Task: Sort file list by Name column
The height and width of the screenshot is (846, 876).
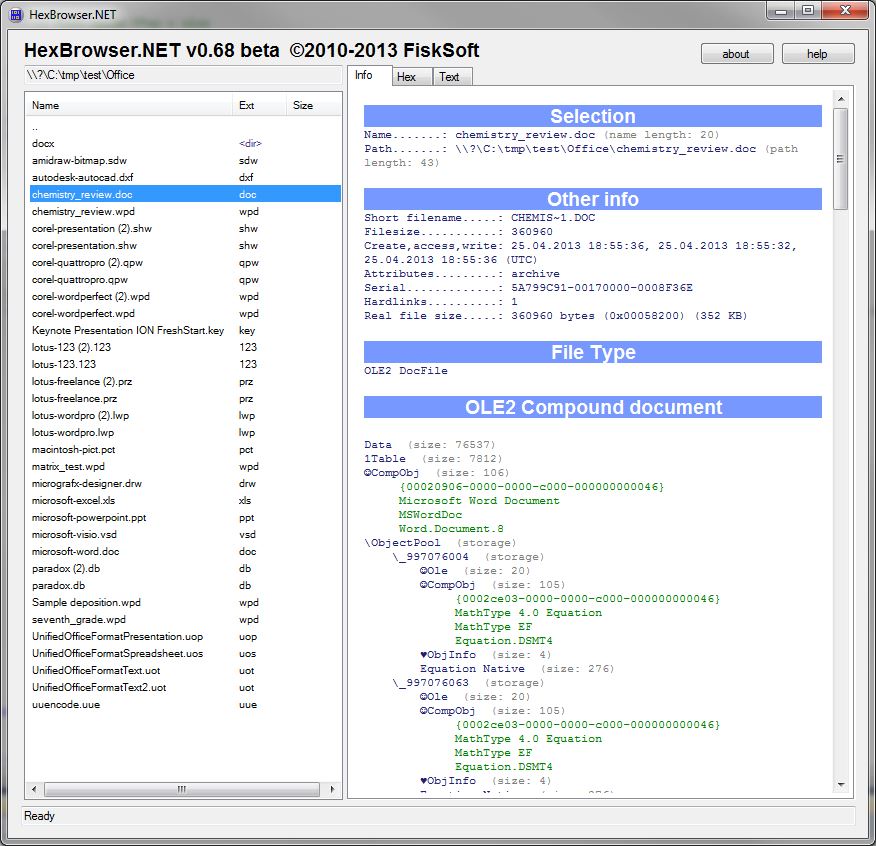Action: click(128, 105)
